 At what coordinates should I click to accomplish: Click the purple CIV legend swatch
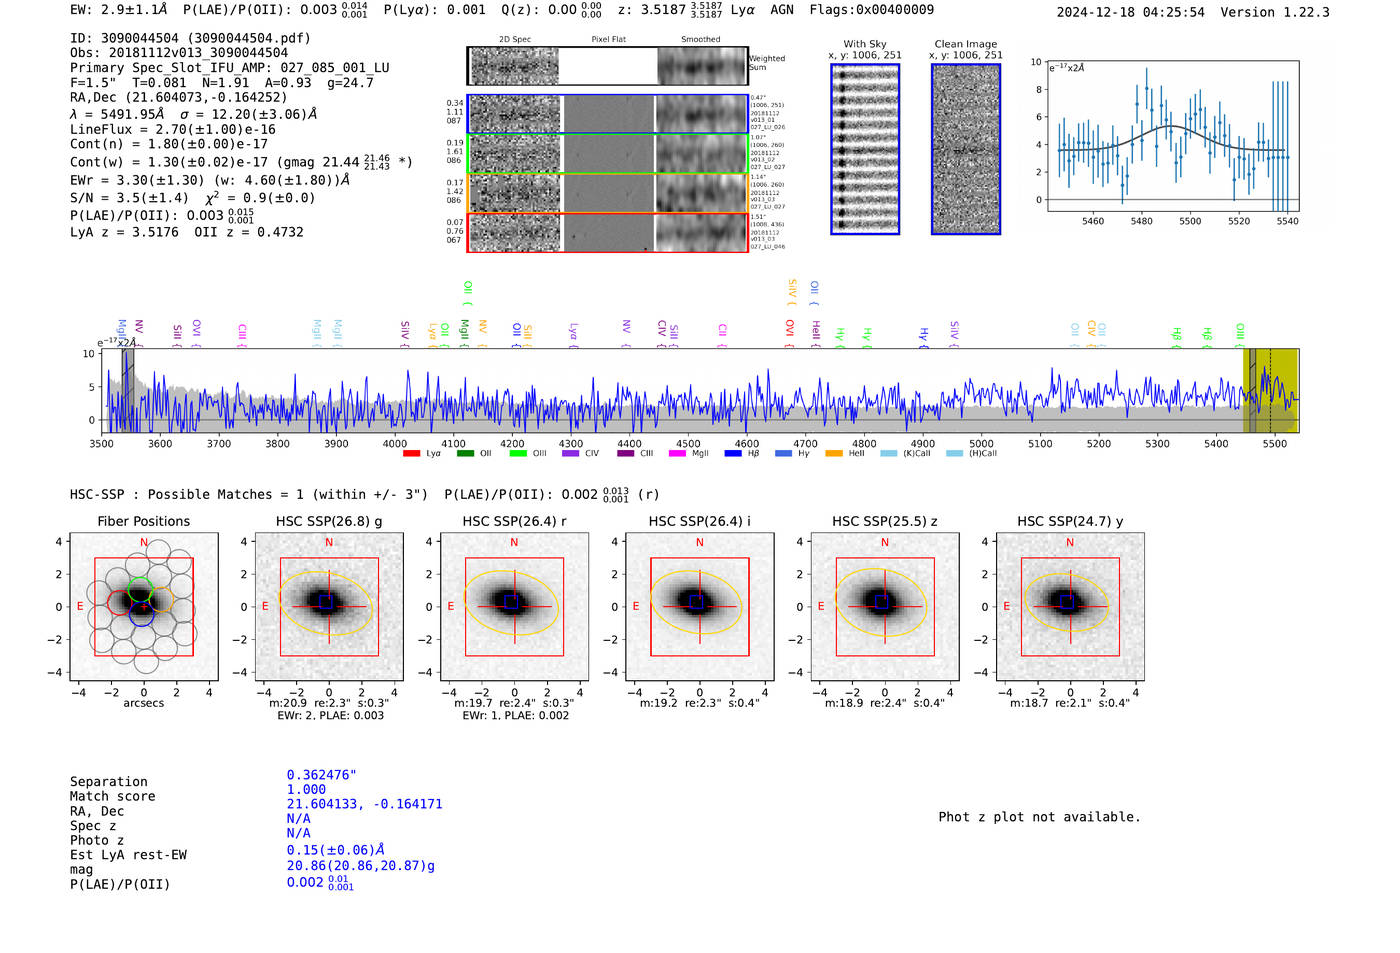click(571, 454)
